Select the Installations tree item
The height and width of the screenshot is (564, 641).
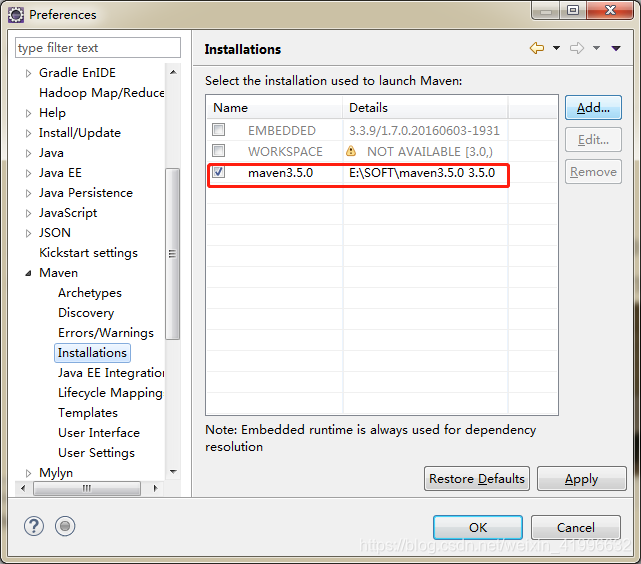92,353
